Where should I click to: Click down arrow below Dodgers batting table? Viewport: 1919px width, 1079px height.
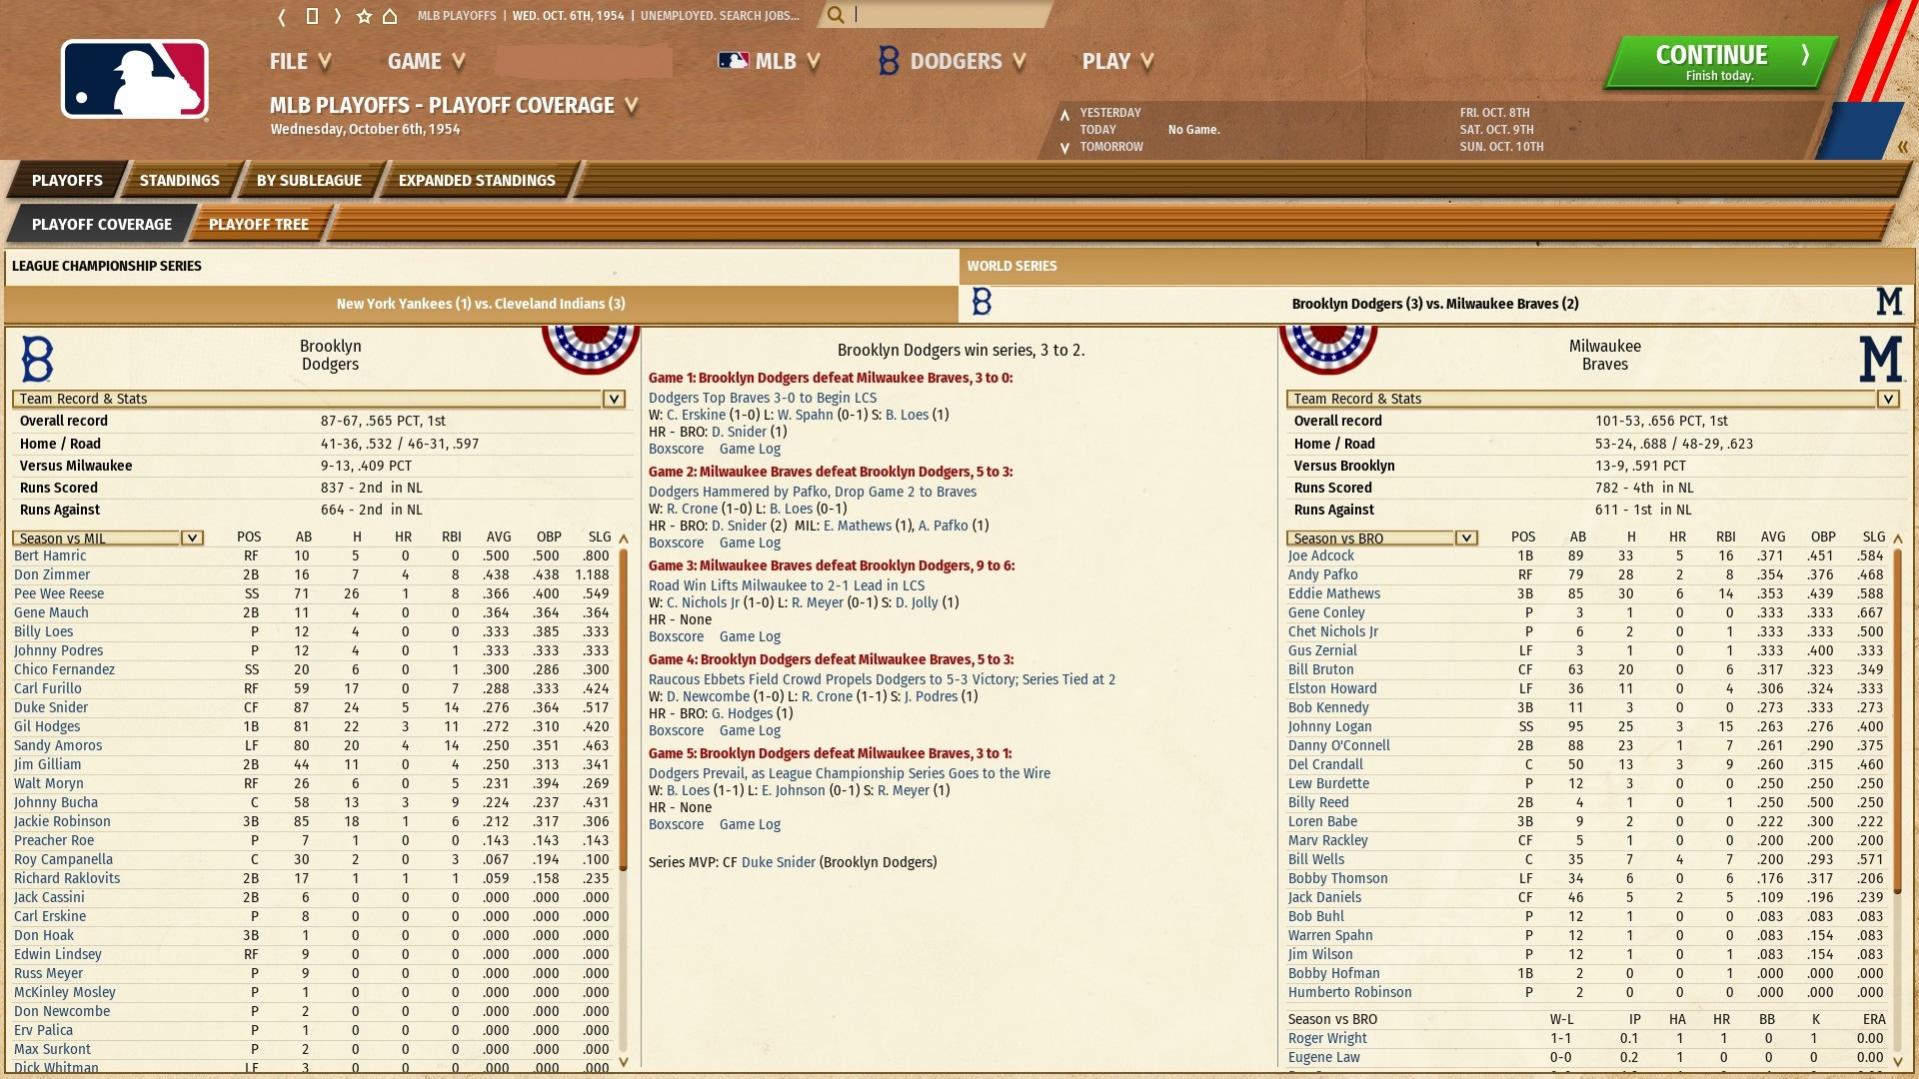[x=624, y=1062]
